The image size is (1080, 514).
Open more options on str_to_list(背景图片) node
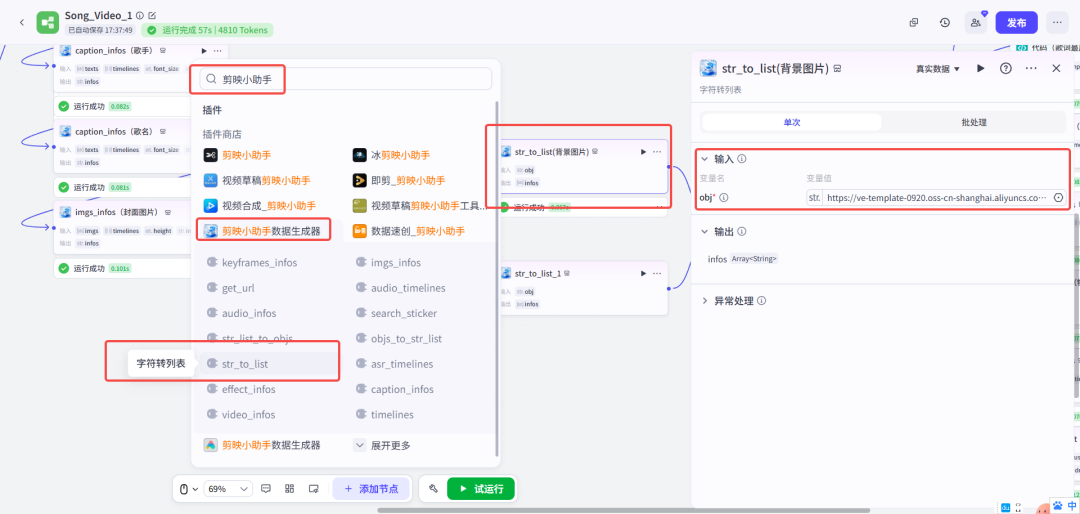657,152
